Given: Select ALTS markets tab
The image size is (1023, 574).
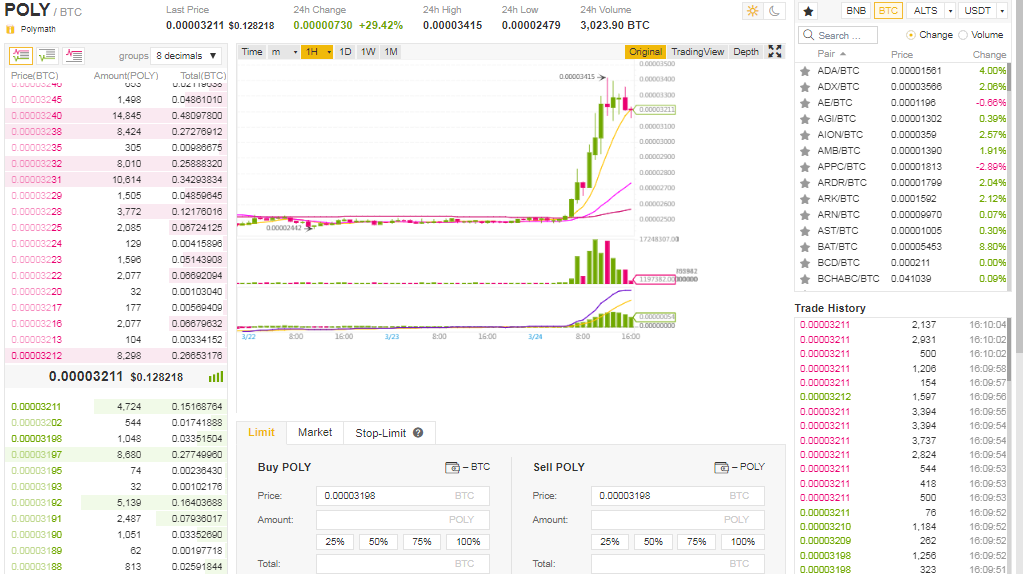Looking at the screenshot, I should pos(925,11).
